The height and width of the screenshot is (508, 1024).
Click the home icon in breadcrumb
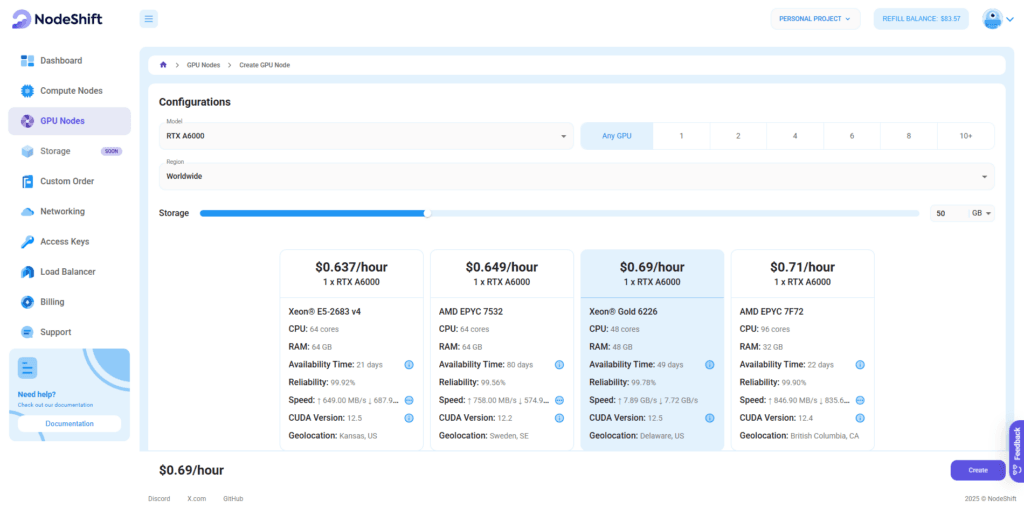point(163,65)
